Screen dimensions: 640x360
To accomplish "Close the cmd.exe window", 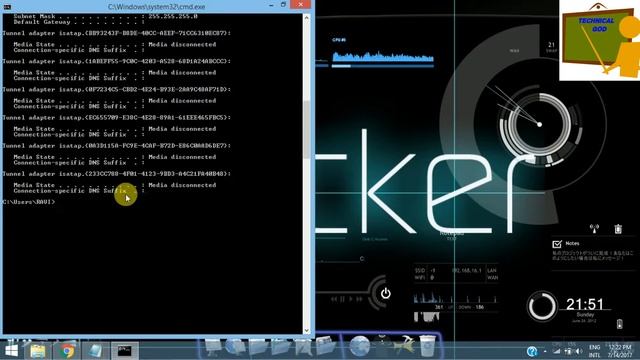I will click(301, 4).
